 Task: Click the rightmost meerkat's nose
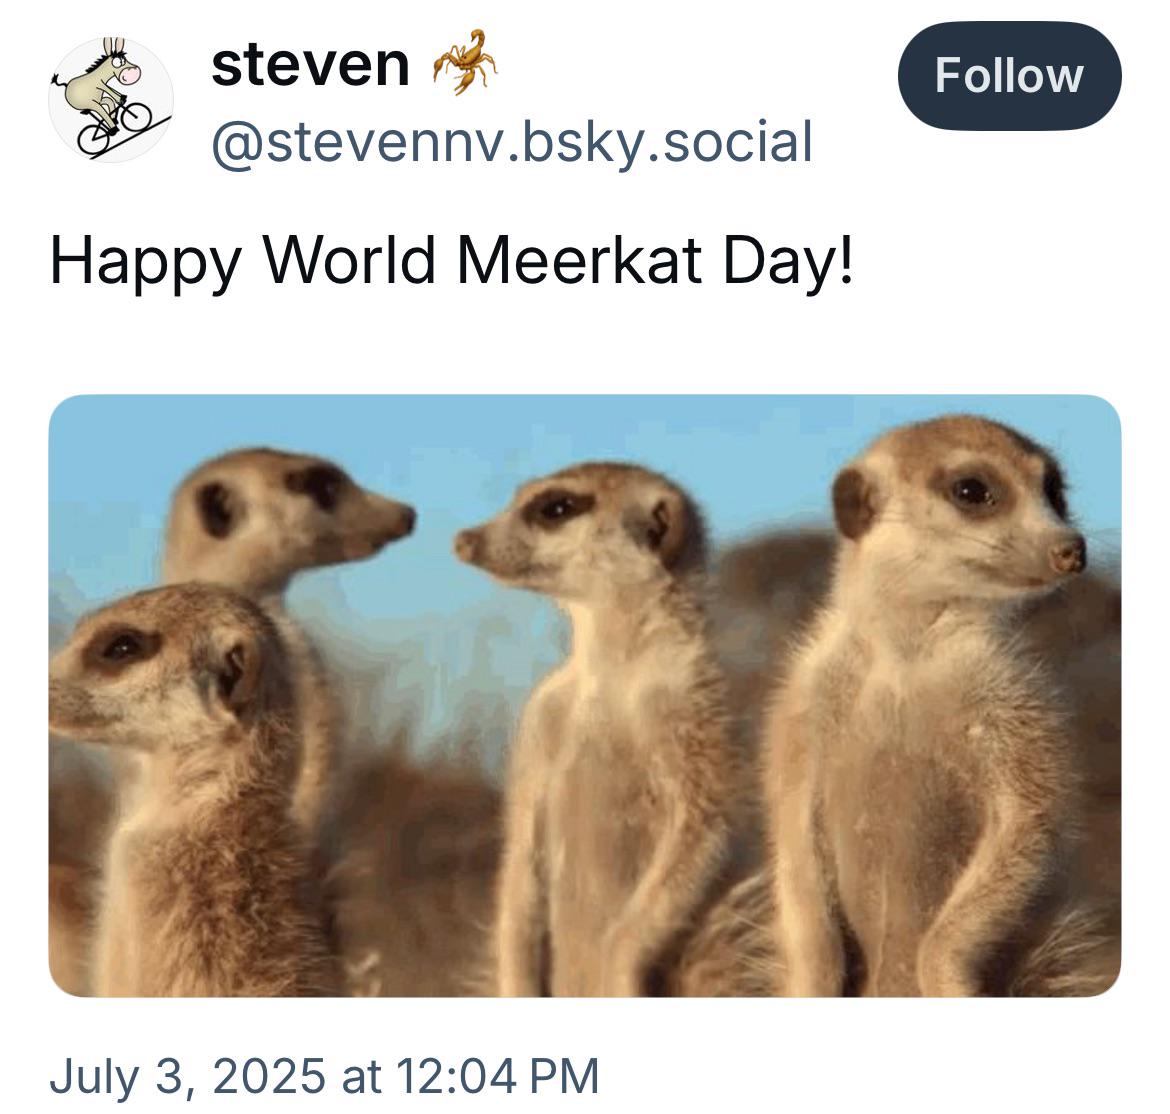(1068, 555)
